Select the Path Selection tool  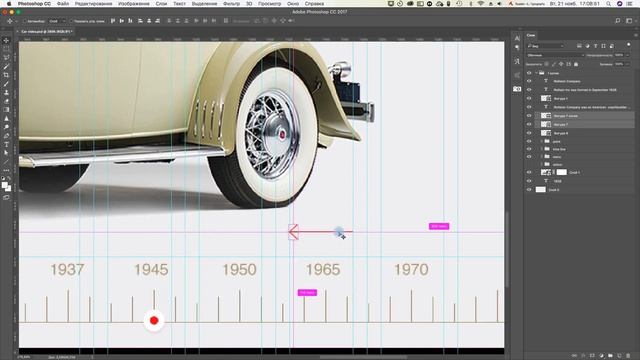pyautogui.click(x=6, y=153)
